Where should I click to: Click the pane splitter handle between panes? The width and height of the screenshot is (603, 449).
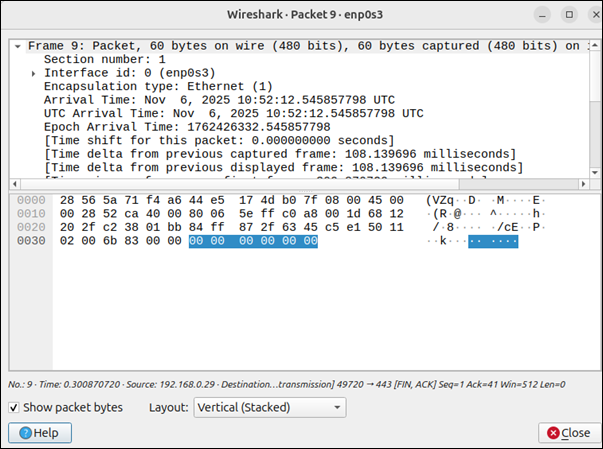point(305,191)
